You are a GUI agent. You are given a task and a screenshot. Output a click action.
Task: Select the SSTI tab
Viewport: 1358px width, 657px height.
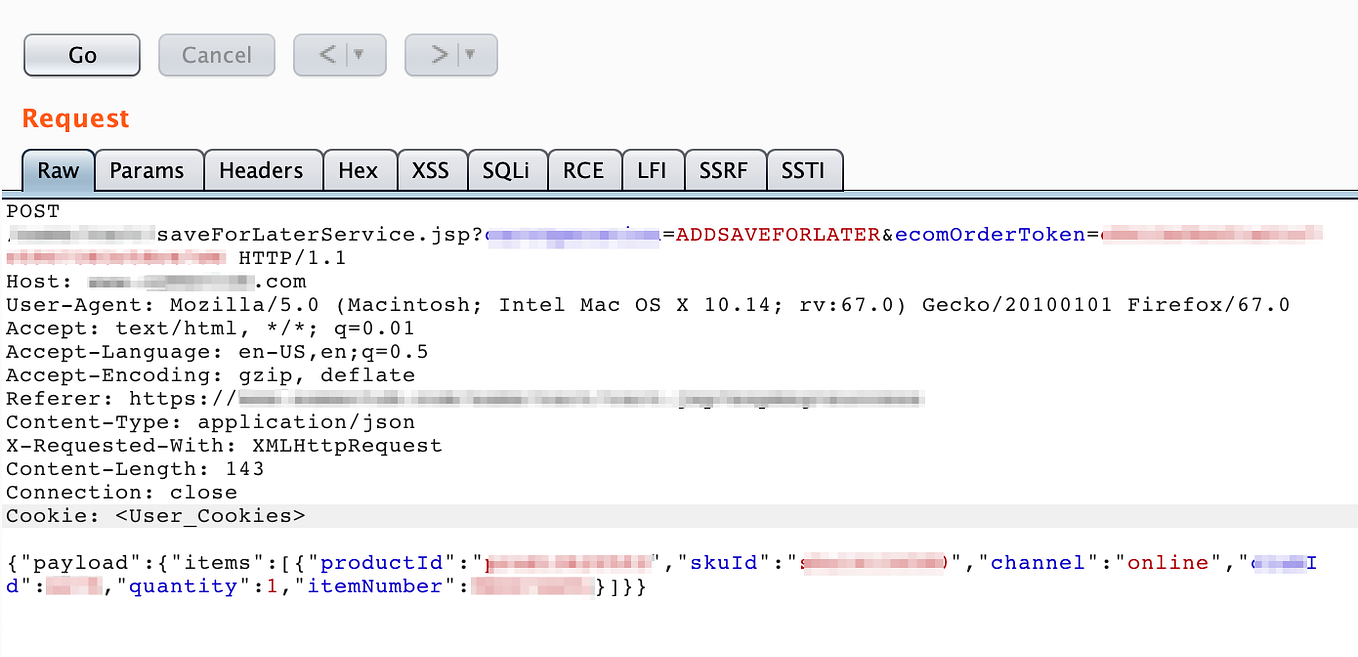click(804, 170)
